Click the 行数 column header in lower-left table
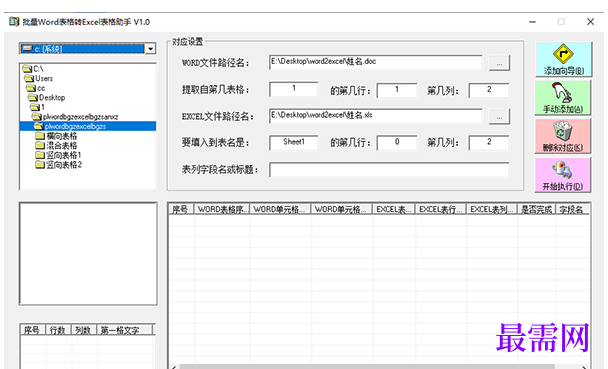The image size is (608, 369). tap(58, 330)
